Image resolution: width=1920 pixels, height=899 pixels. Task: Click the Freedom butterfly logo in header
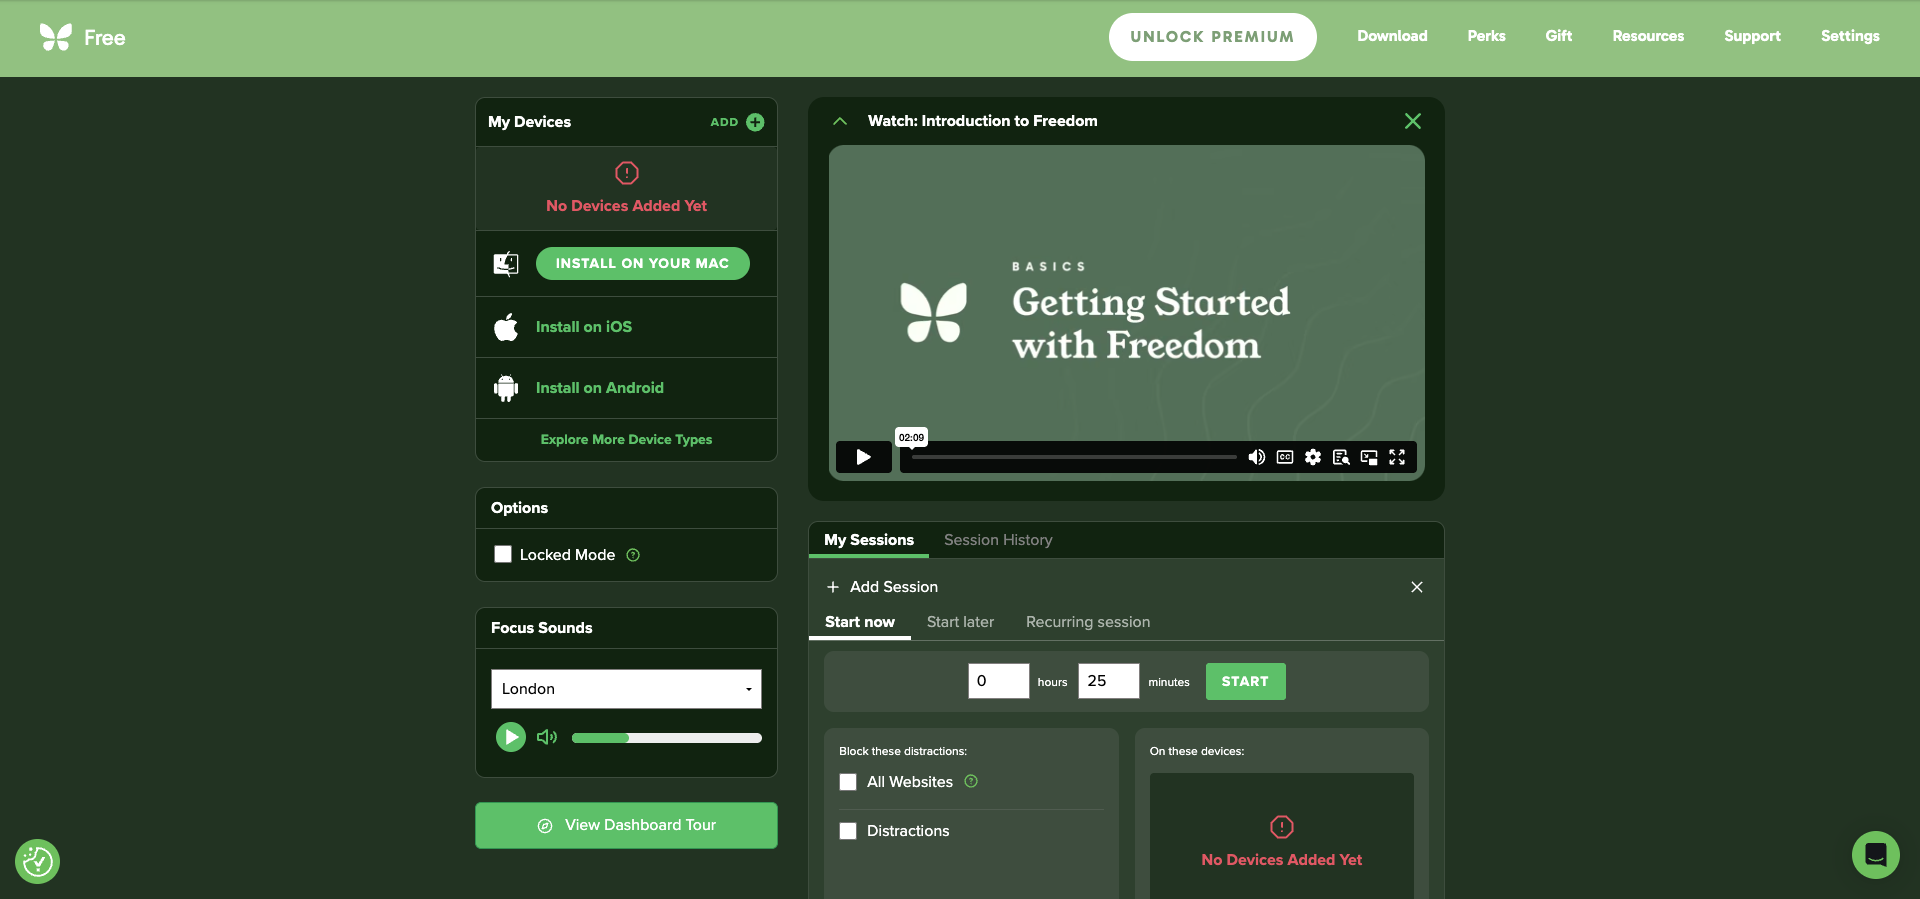point(56,37)
